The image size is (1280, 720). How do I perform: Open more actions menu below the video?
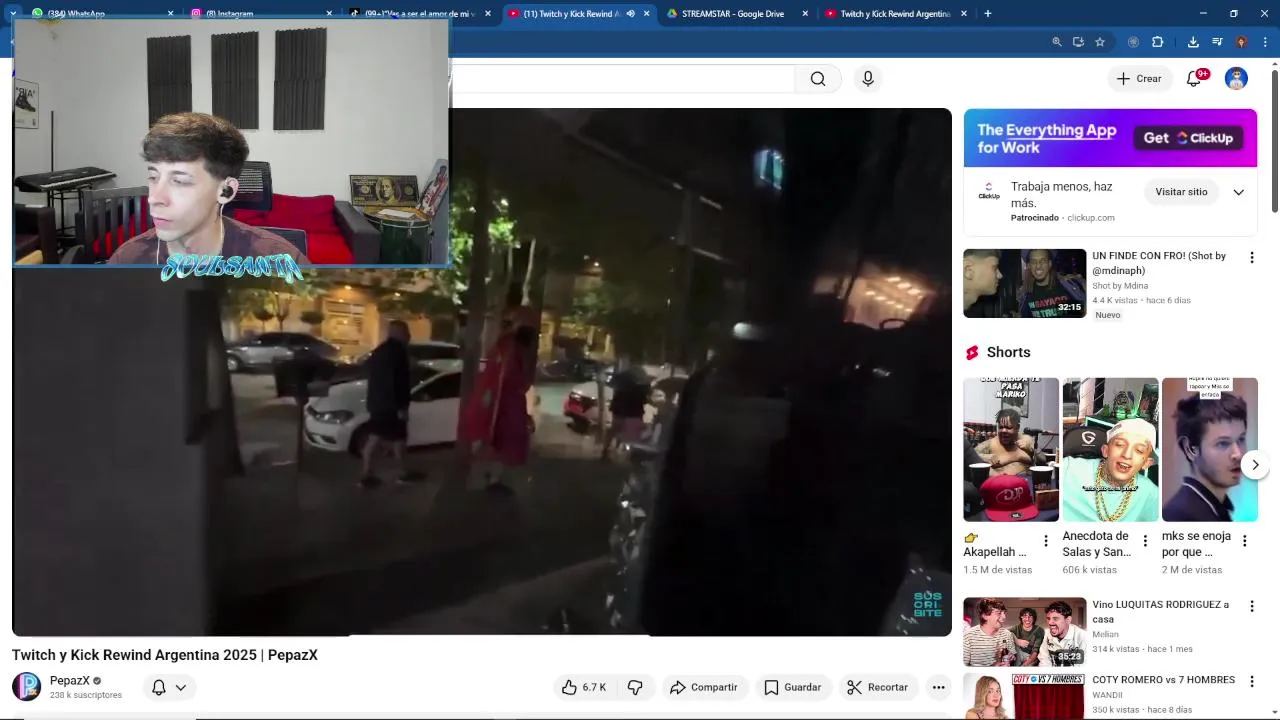938,688
